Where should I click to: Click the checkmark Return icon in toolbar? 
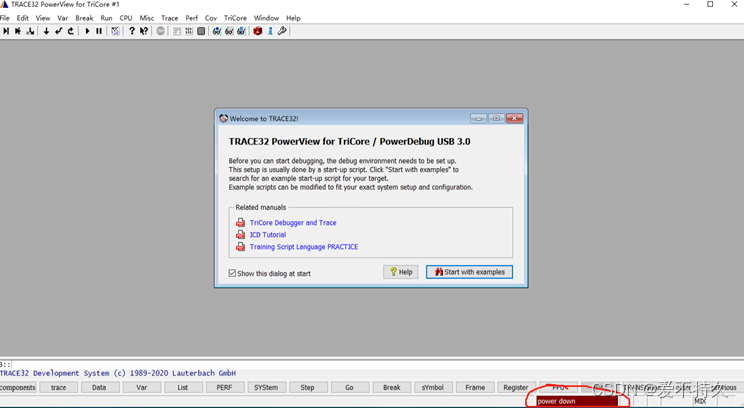point(58,31)
